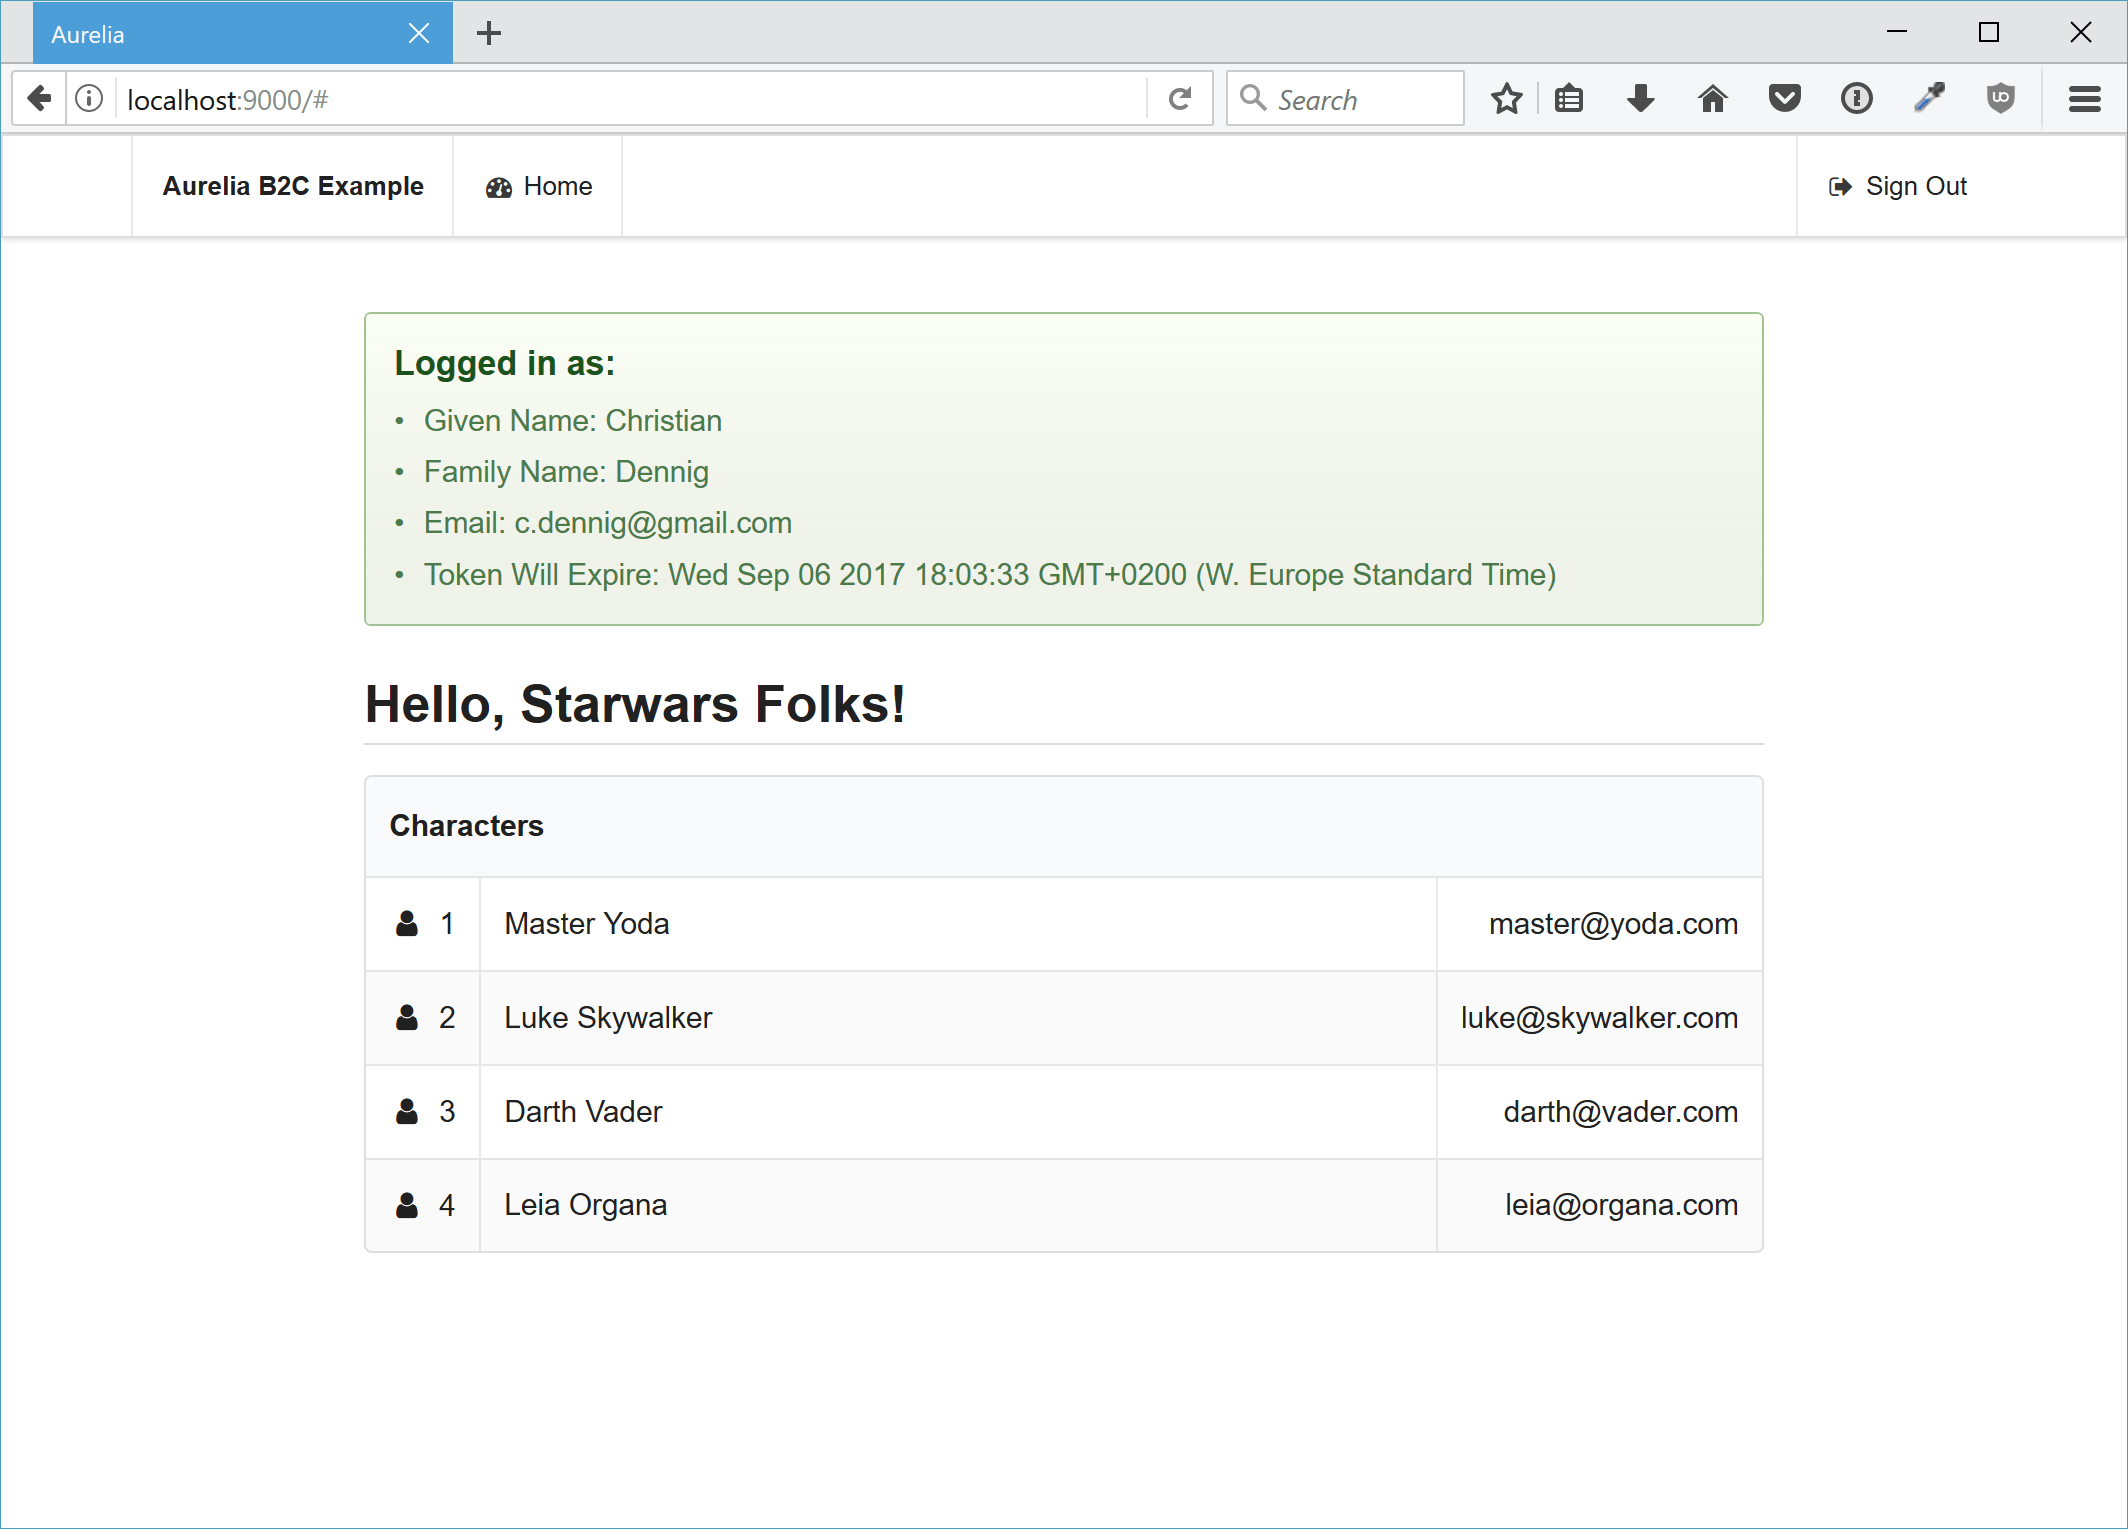This screenshot has width=2128, height=1529.
Task: Reload the page with refresh icon
Action: (x=1180, y=98)
